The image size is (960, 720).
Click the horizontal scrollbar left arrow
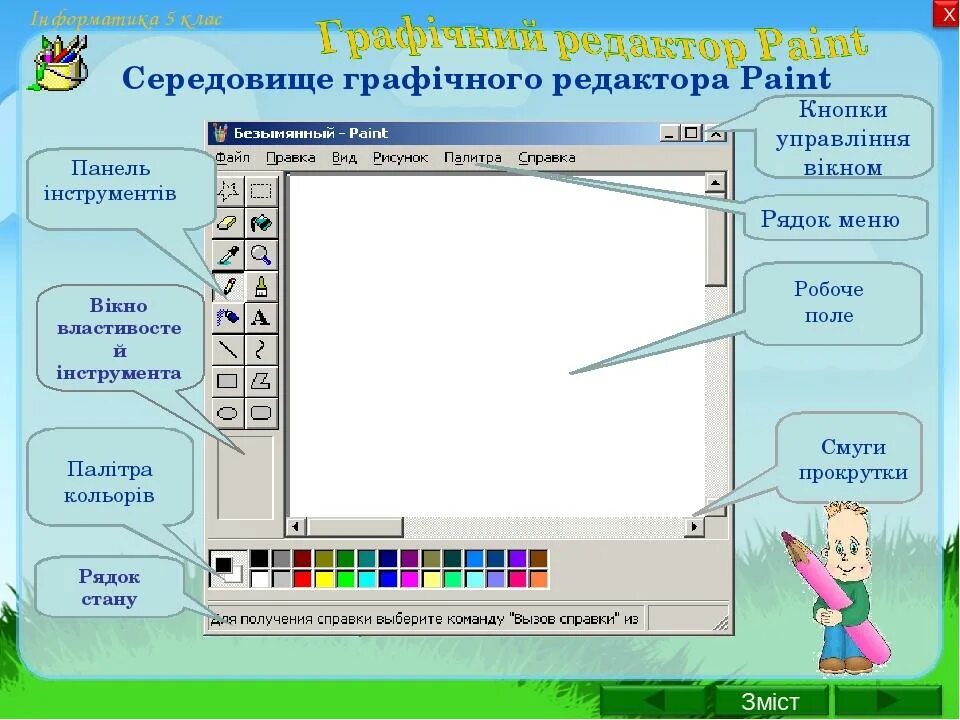(x=296, y=527)
